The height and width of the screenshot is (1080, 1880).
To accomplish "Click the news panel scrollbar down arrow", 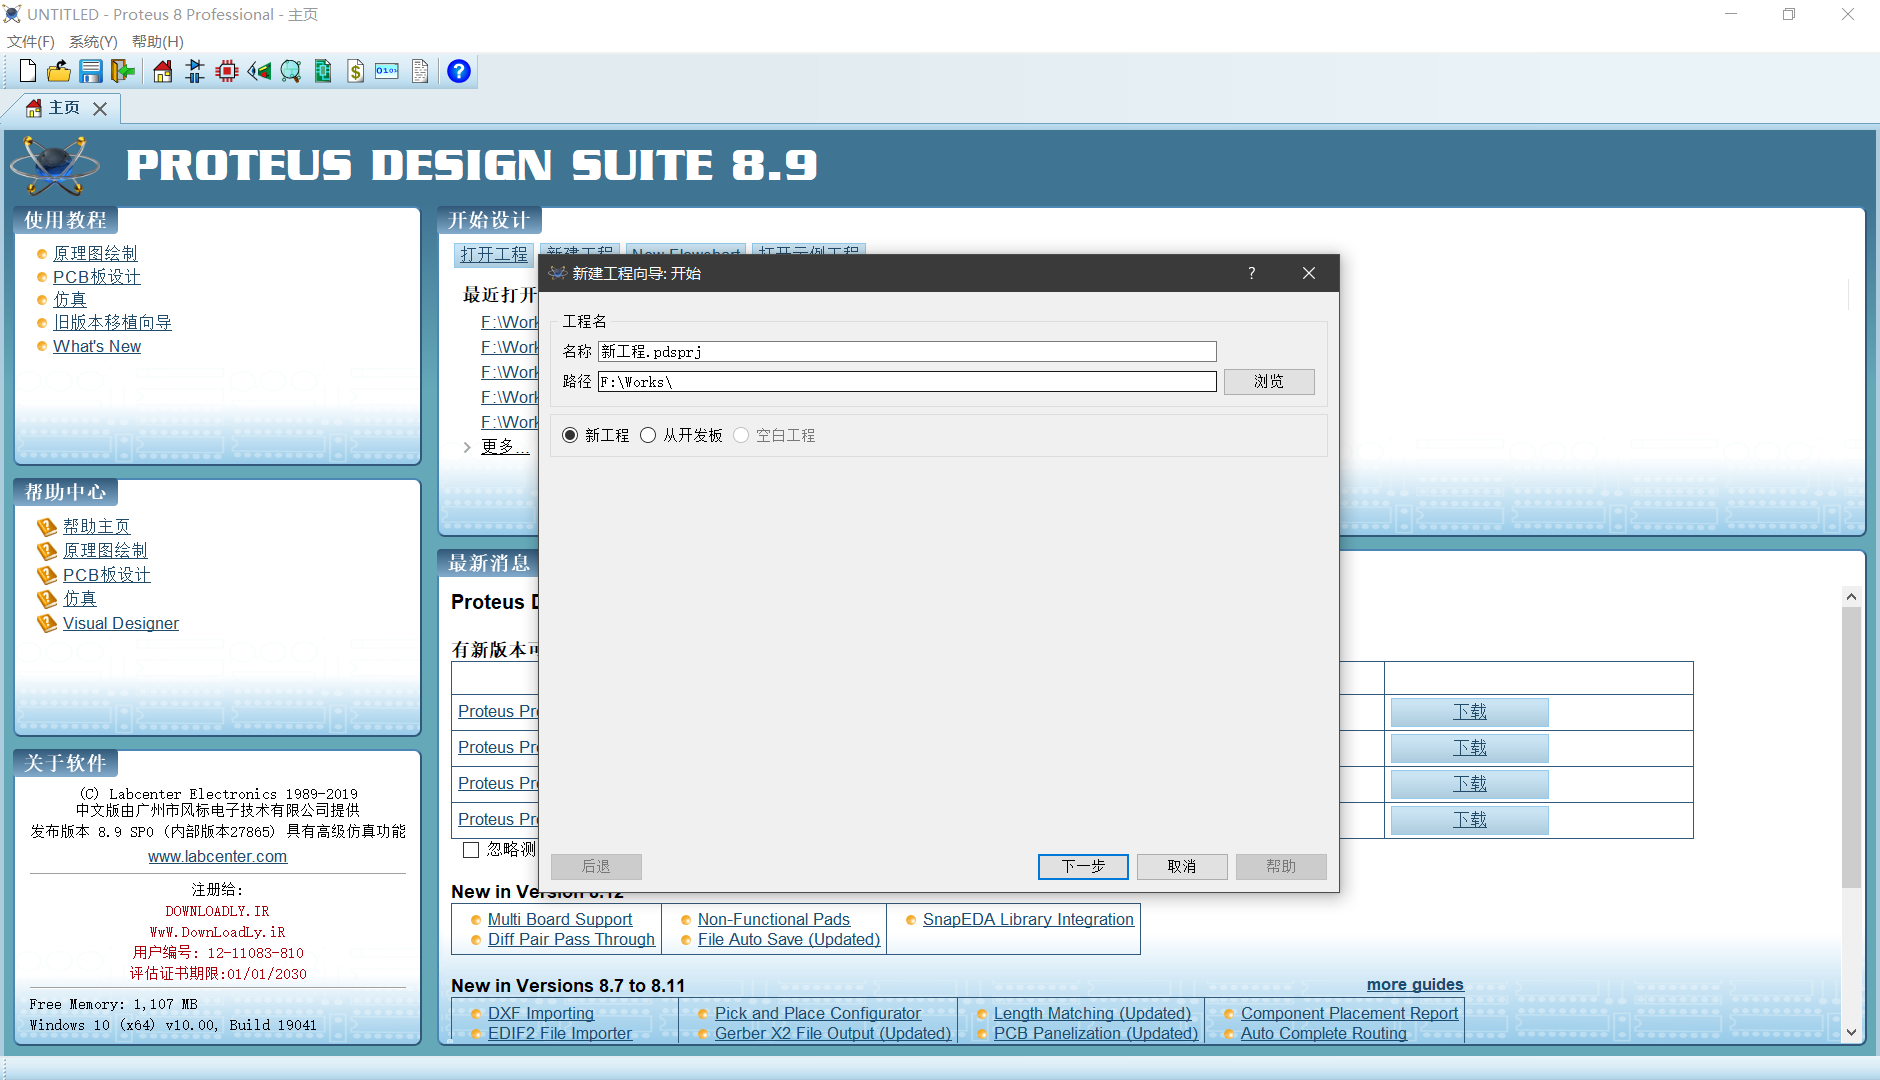I will click(1851, 1032).
